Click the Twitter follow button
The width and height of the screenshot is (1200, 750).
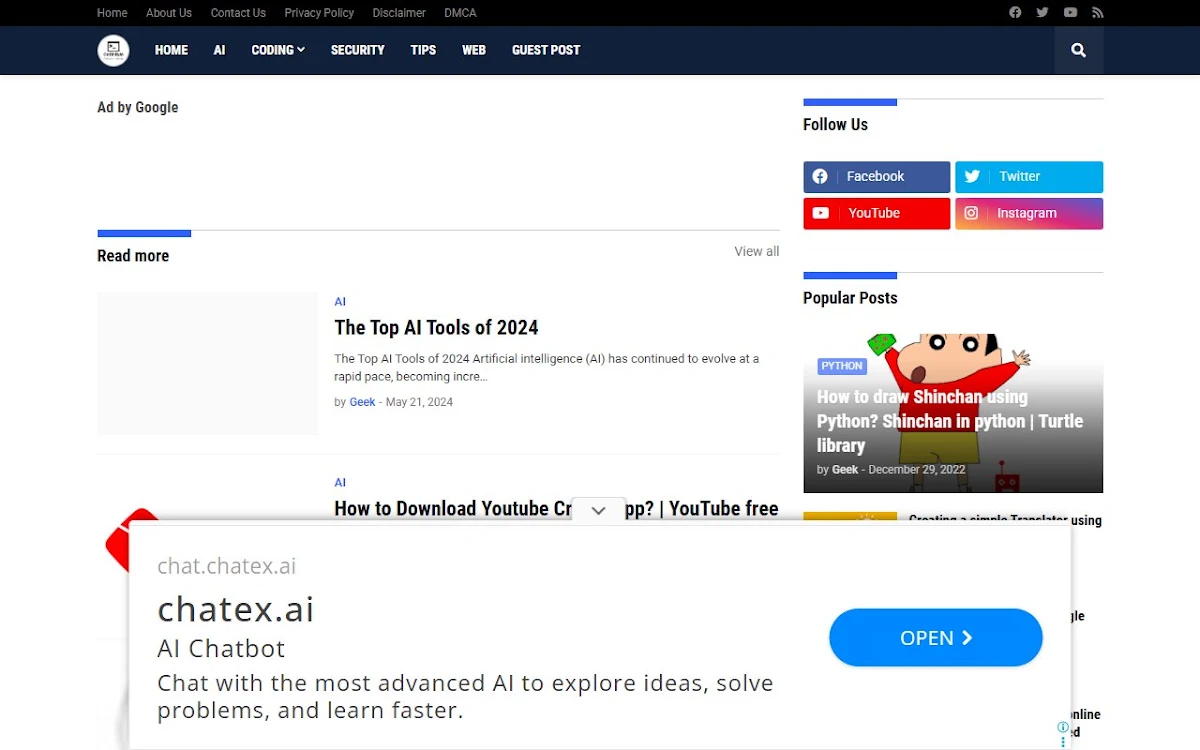click(x=1029, y=177)
